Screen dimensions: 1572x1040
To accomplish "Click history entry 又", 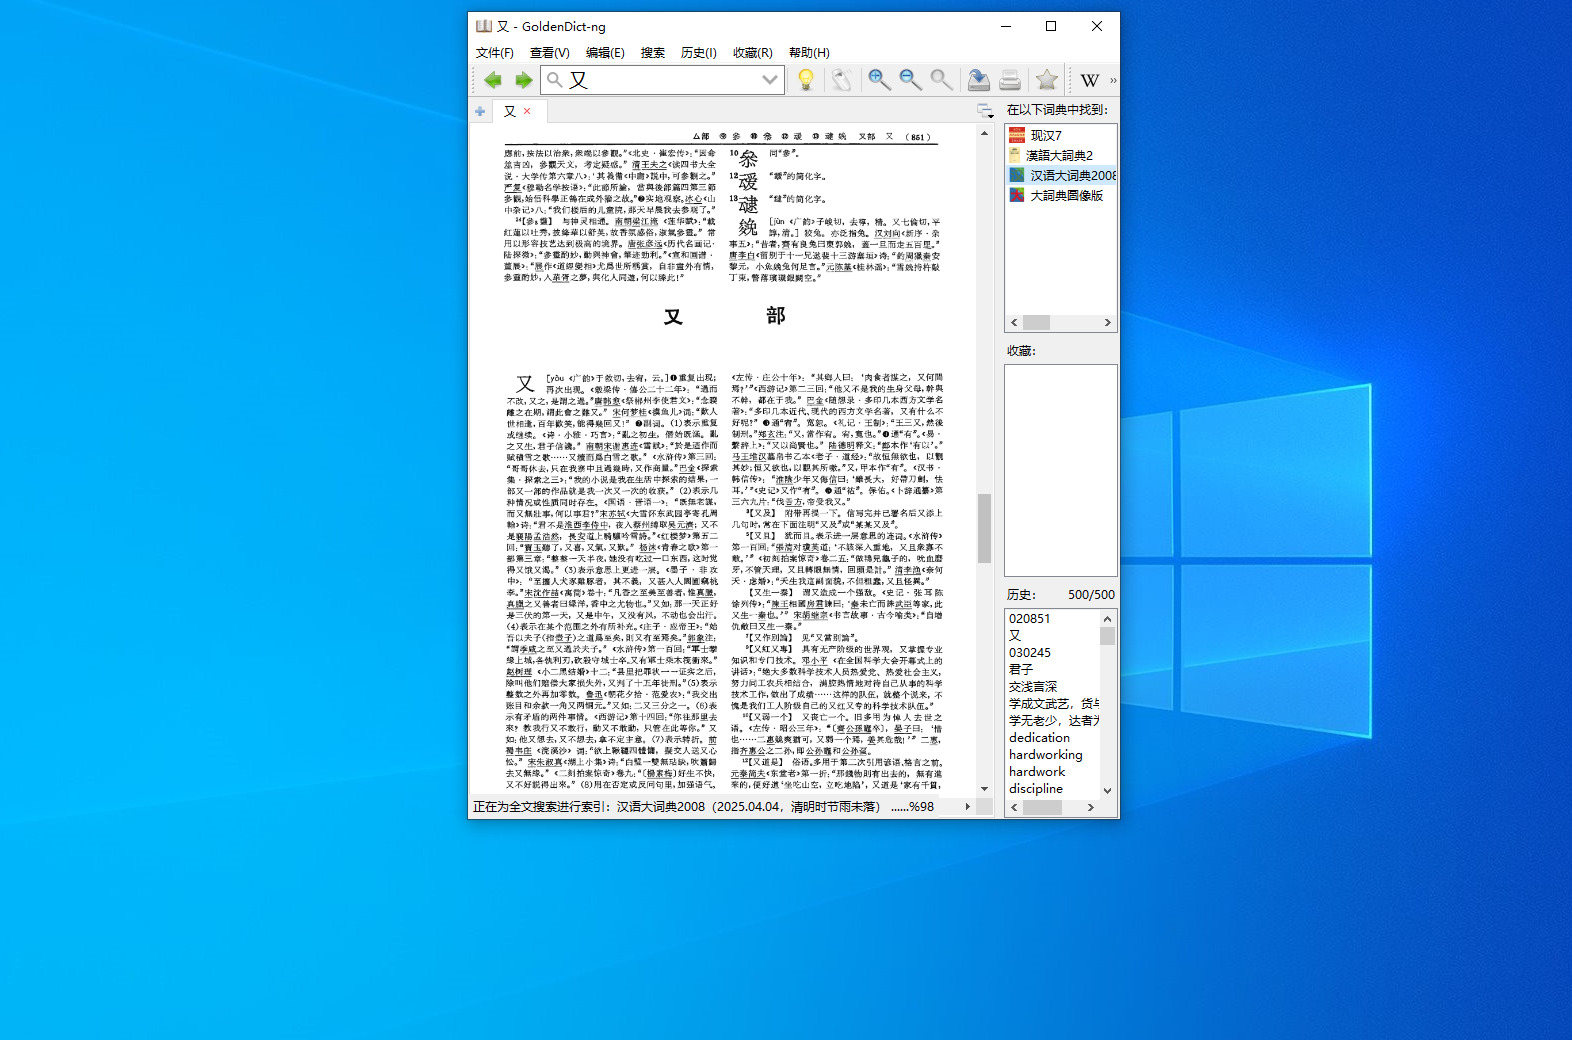I will pos(1015,635).
